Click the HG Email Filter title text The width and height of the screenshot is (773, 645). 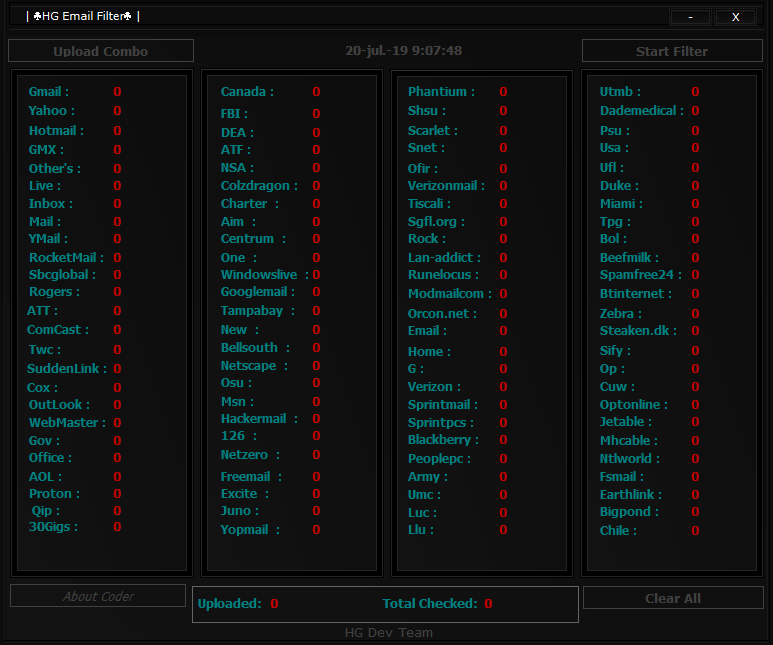[x=83, y=16]
